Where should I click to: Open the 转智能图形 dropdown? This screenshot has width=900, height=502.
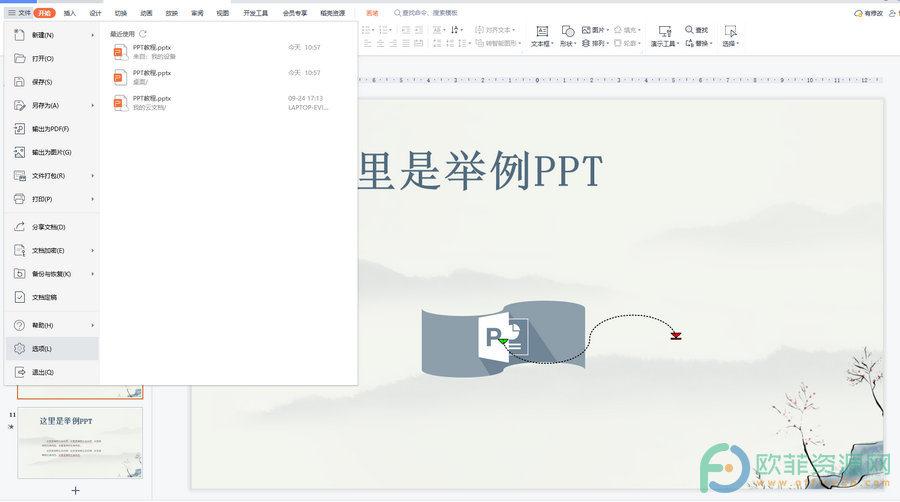[499, 44]
